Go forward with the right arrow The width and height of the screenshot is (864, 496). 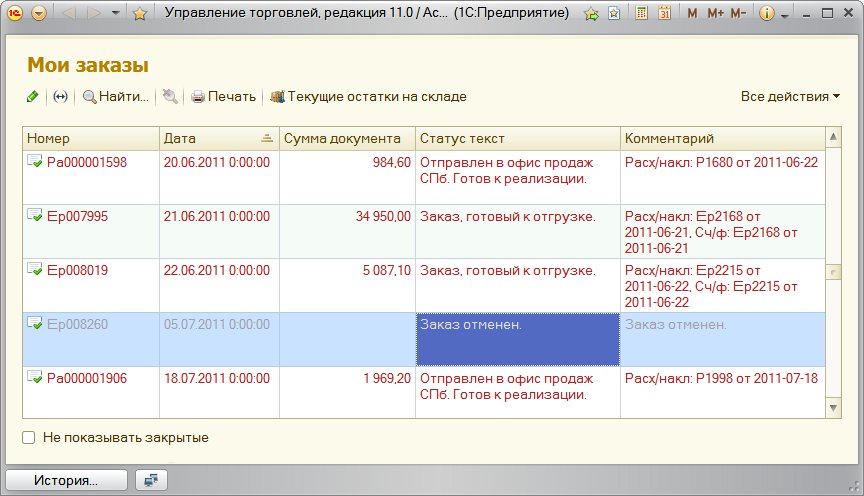(x=94, y=13)
